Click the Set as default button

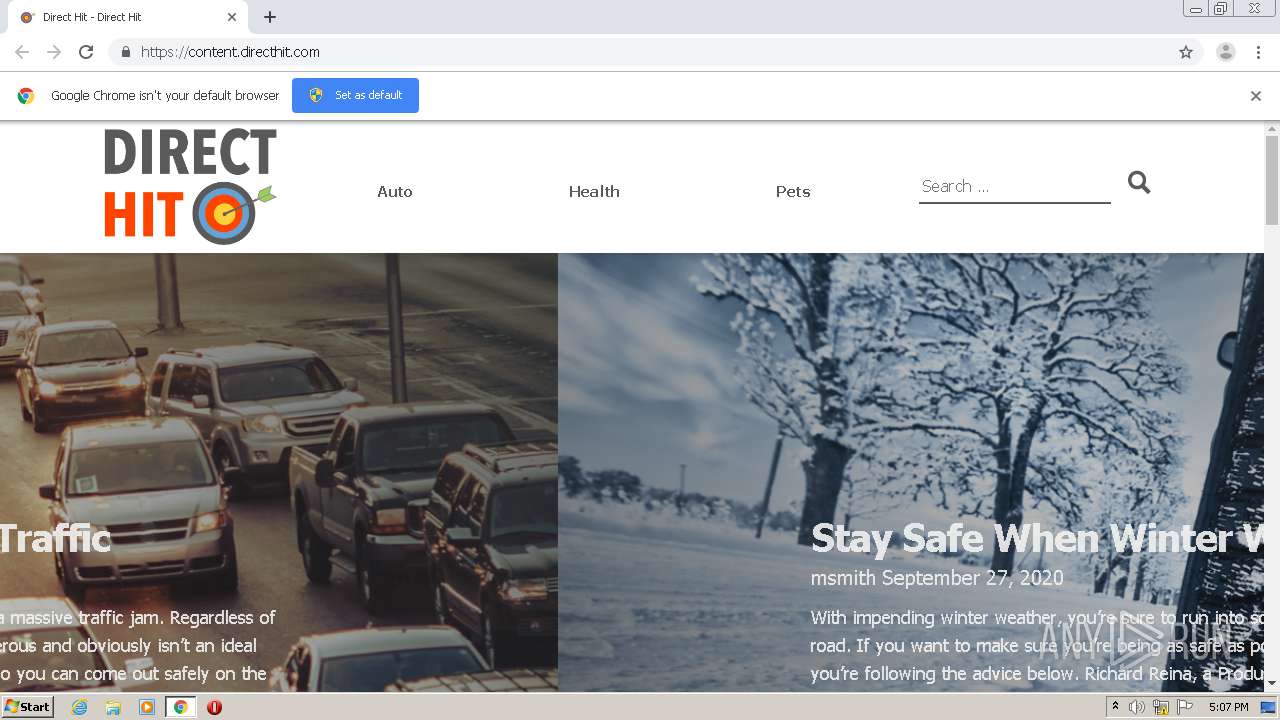click(x=355, y=95)
